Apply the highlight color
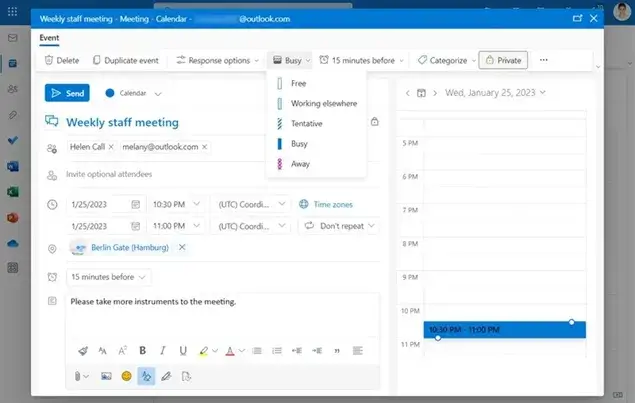635x403 pixels. (x=203, y=351)
